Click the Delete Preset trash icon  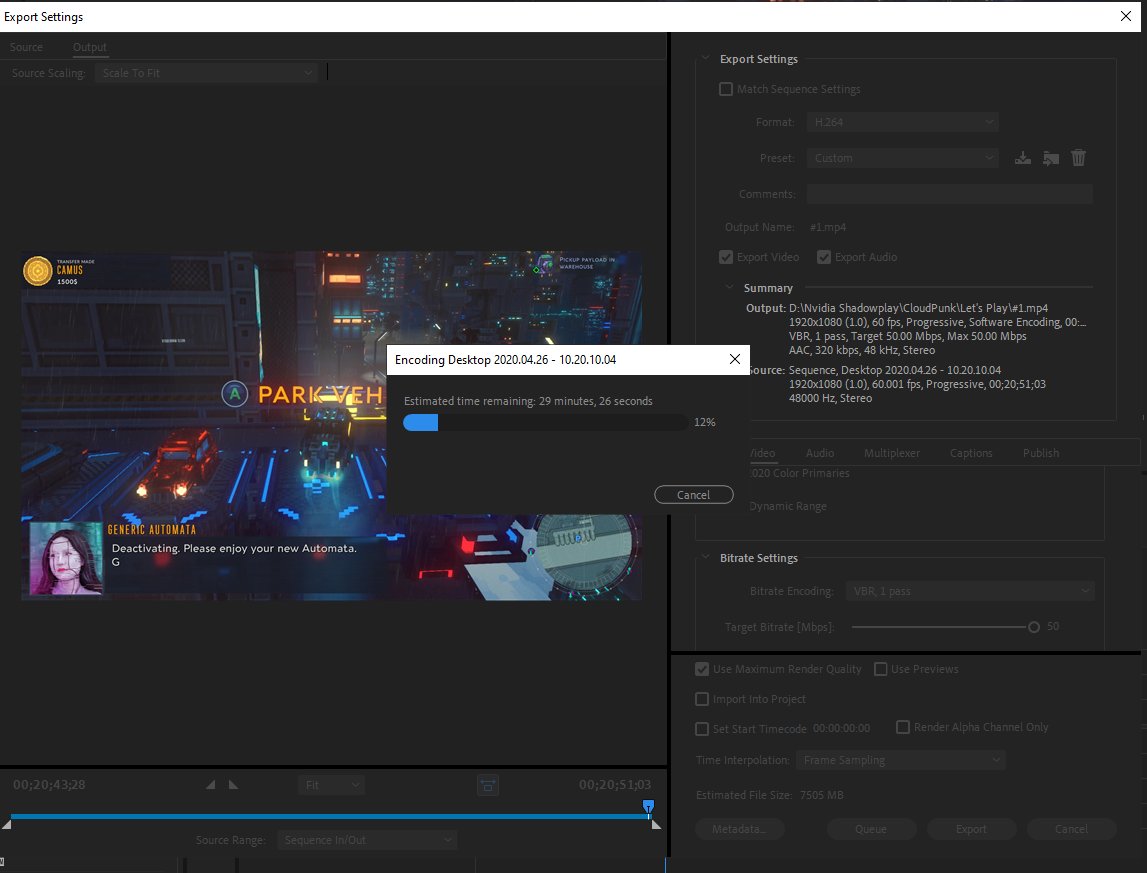point(1078,158)
